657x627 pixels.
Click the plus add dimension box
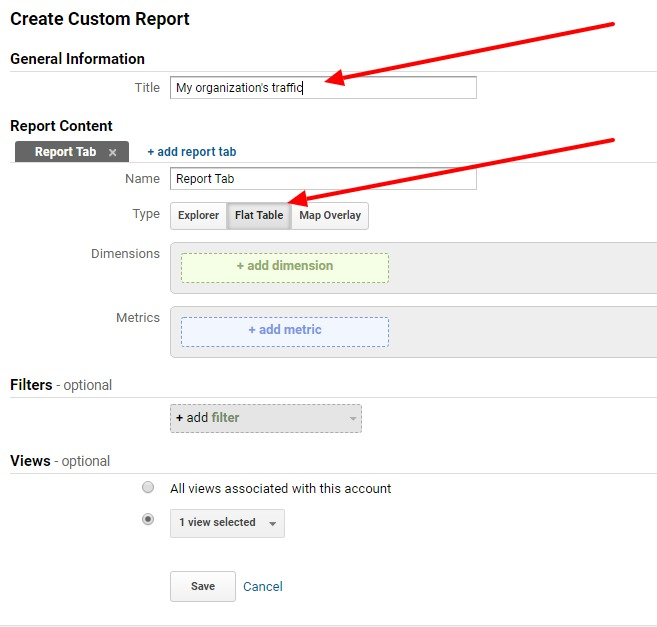(x=285, y=267)
